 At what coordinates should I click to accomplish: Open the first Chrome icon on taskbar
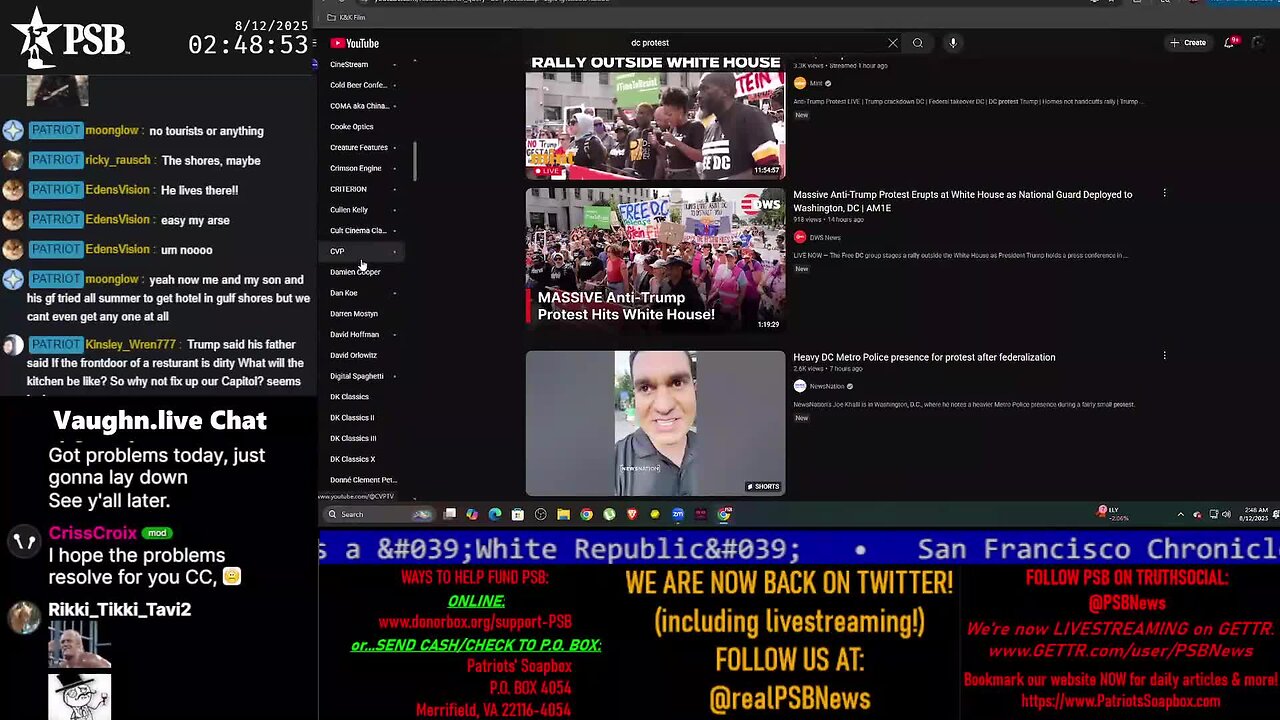click(x=586, y=514)
